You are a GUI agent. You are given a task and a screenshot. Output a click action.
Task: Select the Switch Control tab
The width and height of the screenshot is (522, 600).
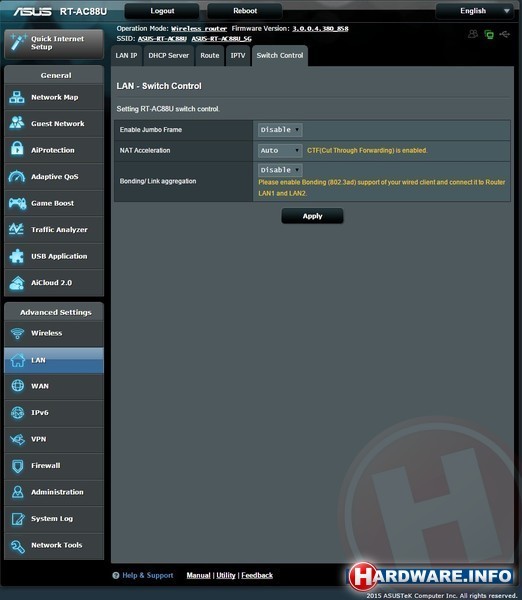coord(280,55)
